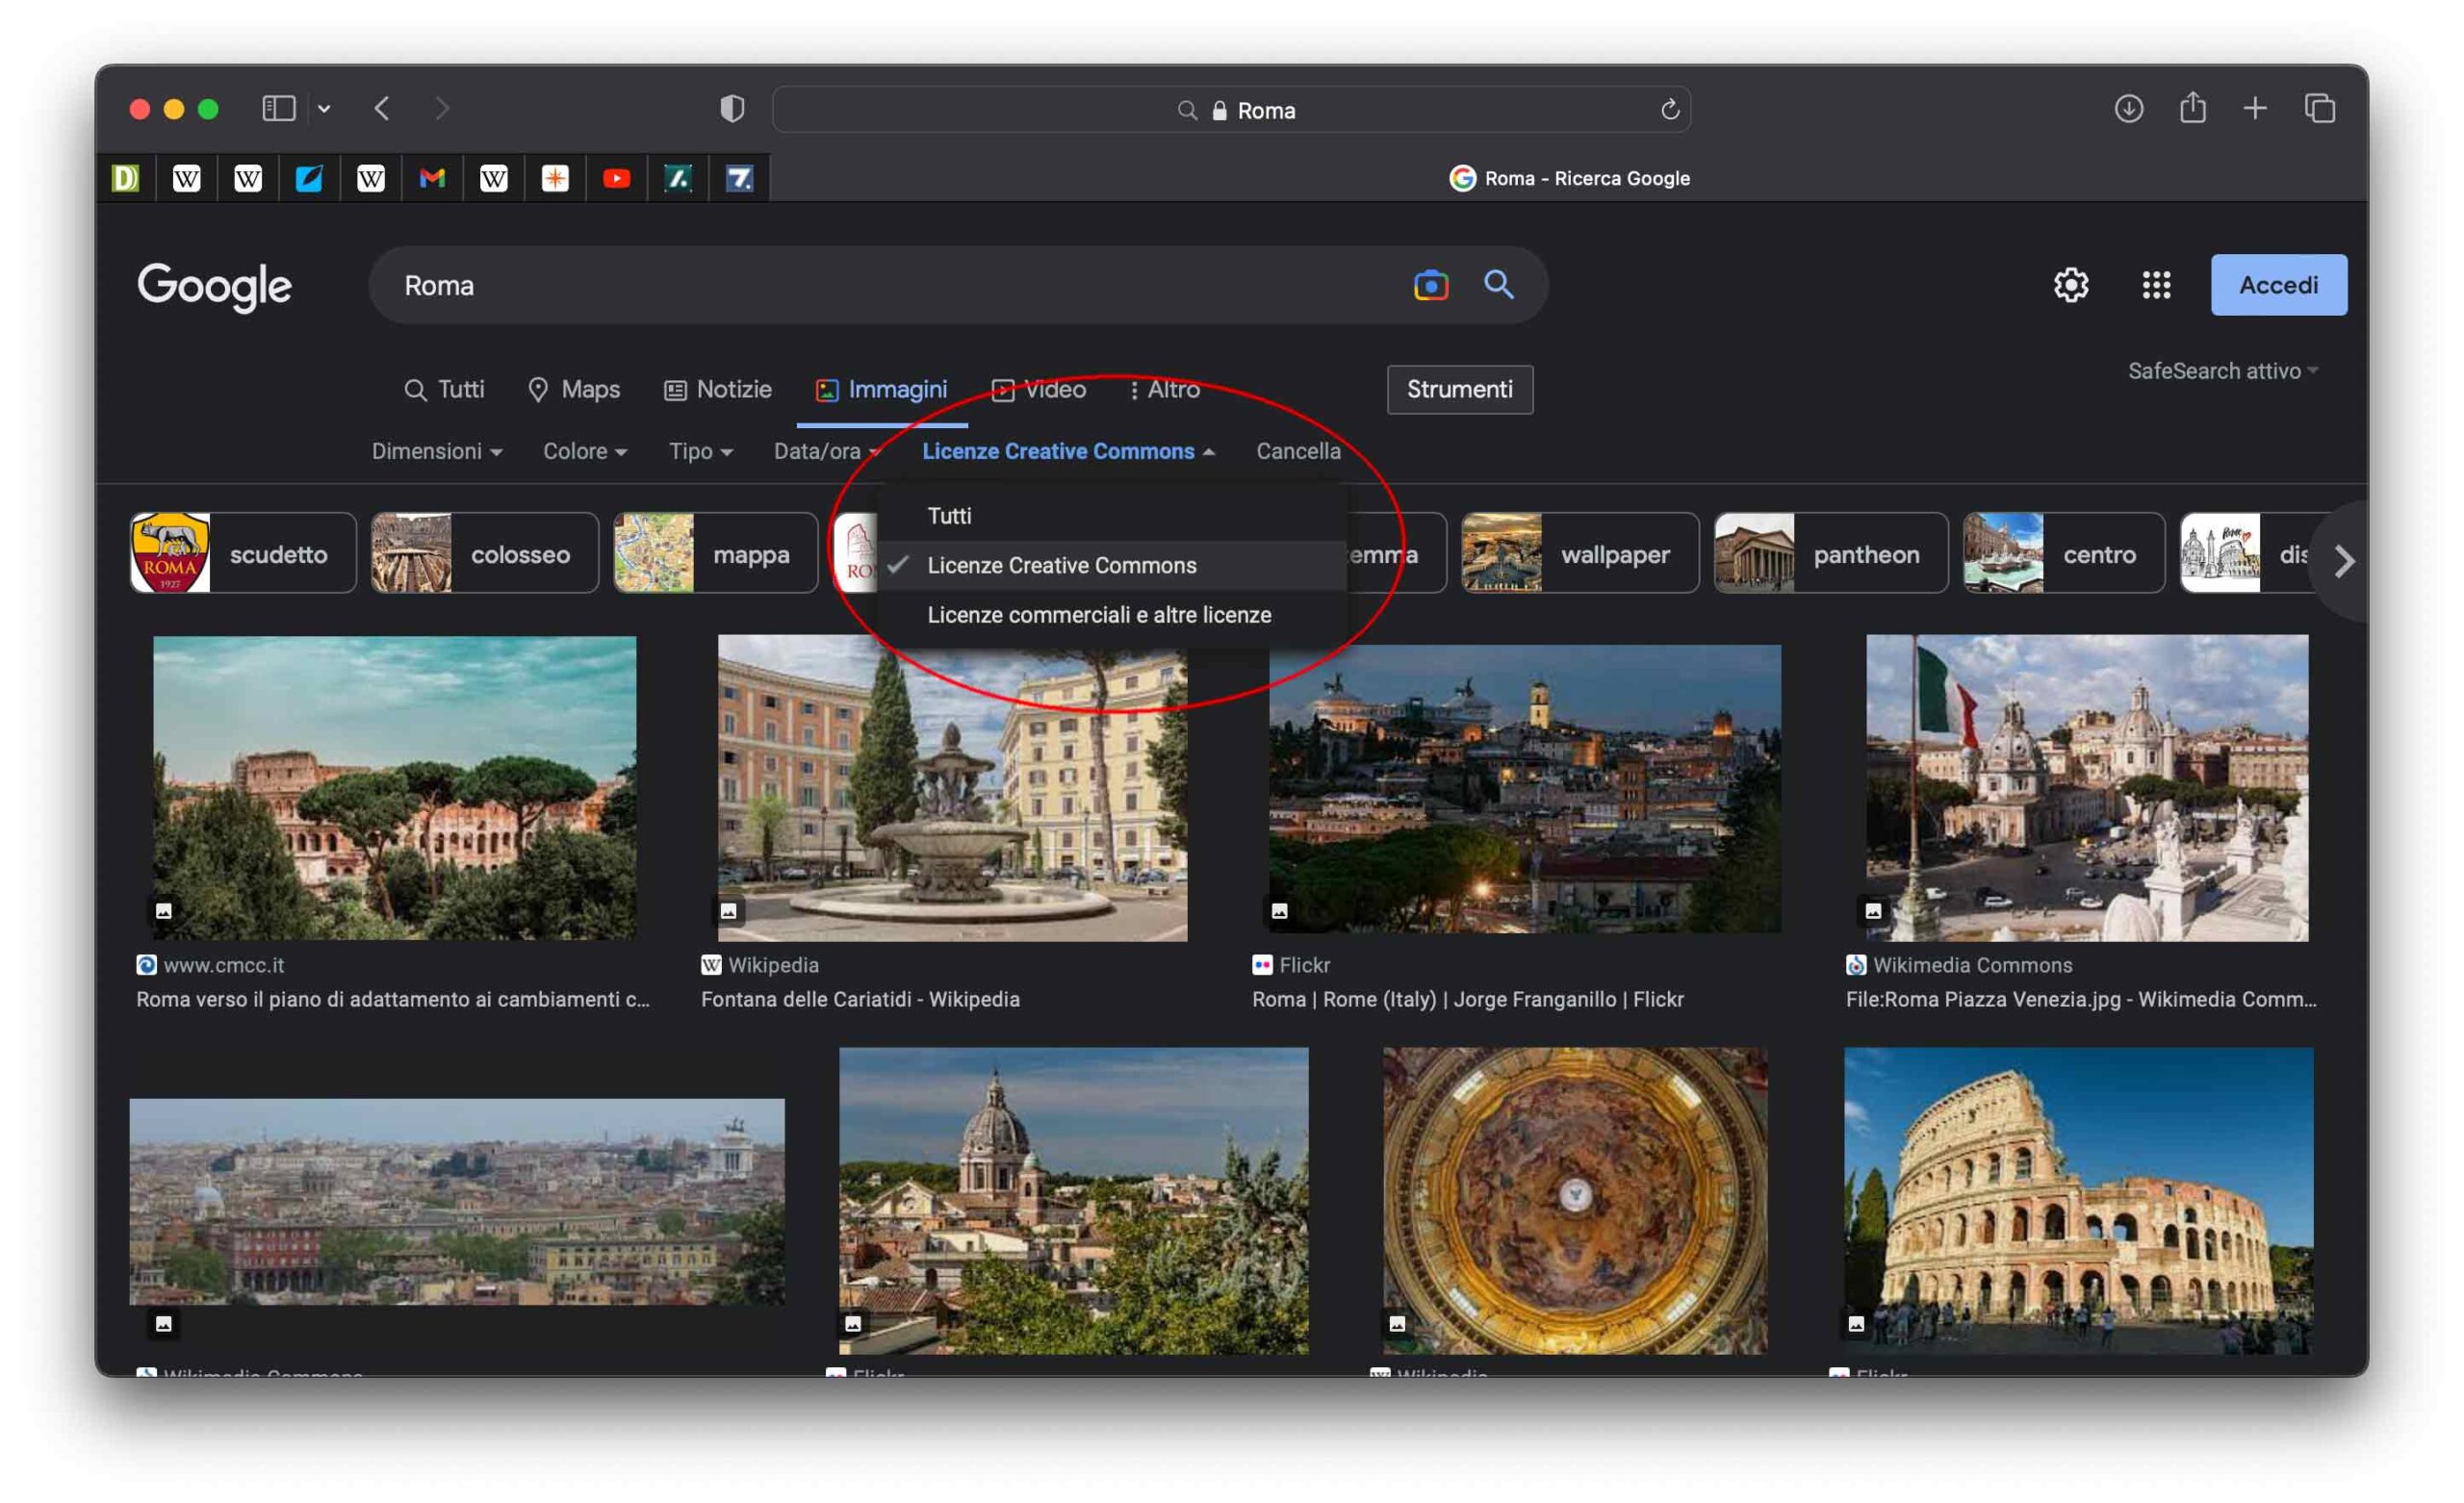2464x1503 pixels.
Task: Click the Safari sidebar toggle icon
Action: (278, 108)
